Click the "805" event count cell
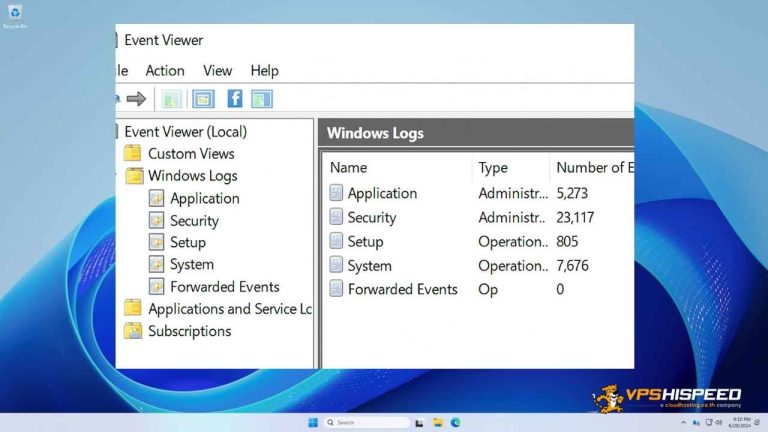This screenshot has width=768, height=432. (x=567, y=241)
